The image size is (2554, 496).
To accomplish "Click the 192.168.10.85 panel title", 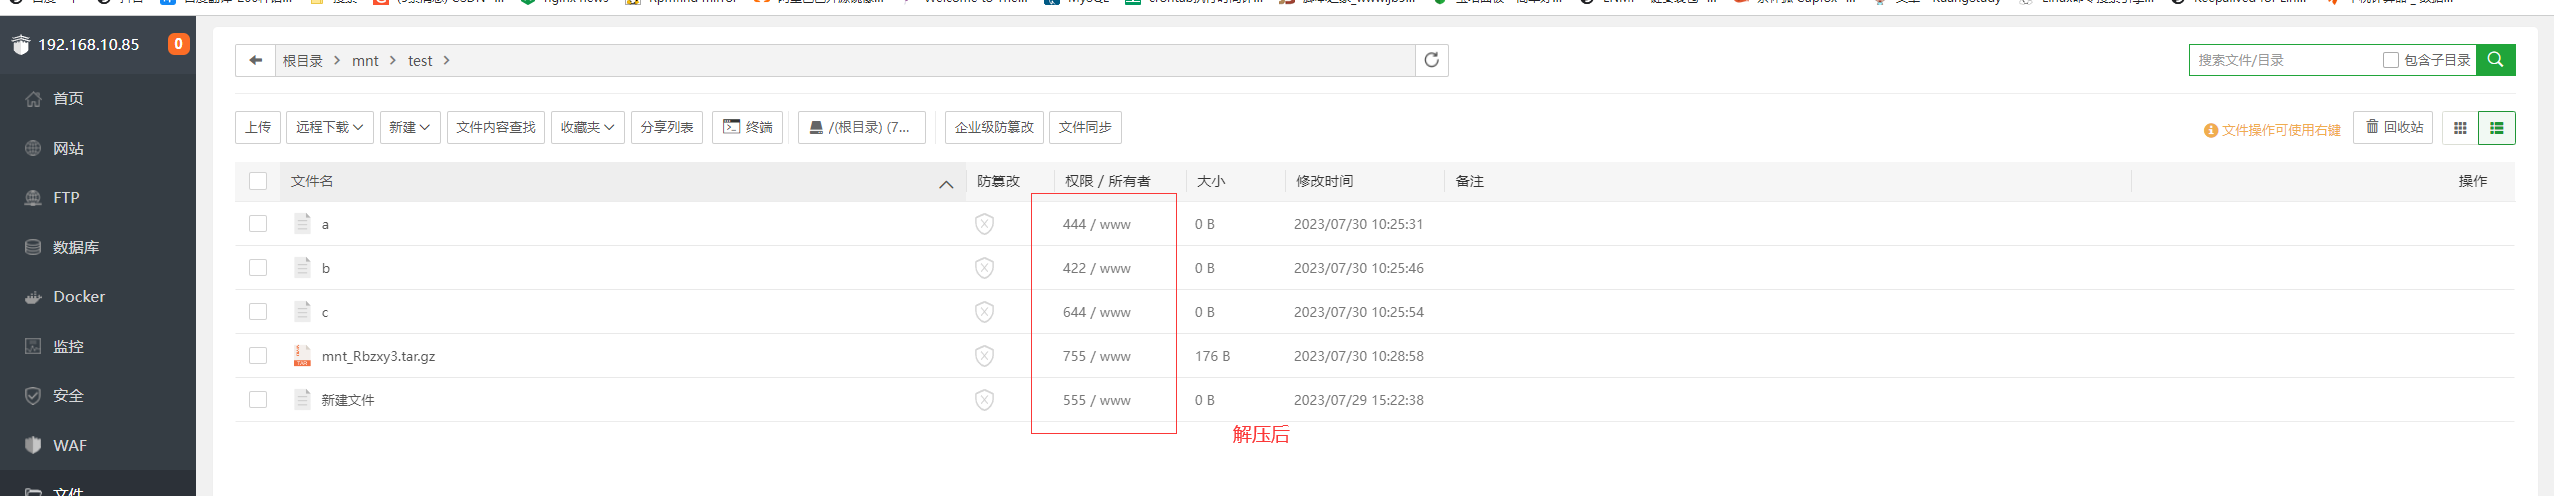I will 89,44.
